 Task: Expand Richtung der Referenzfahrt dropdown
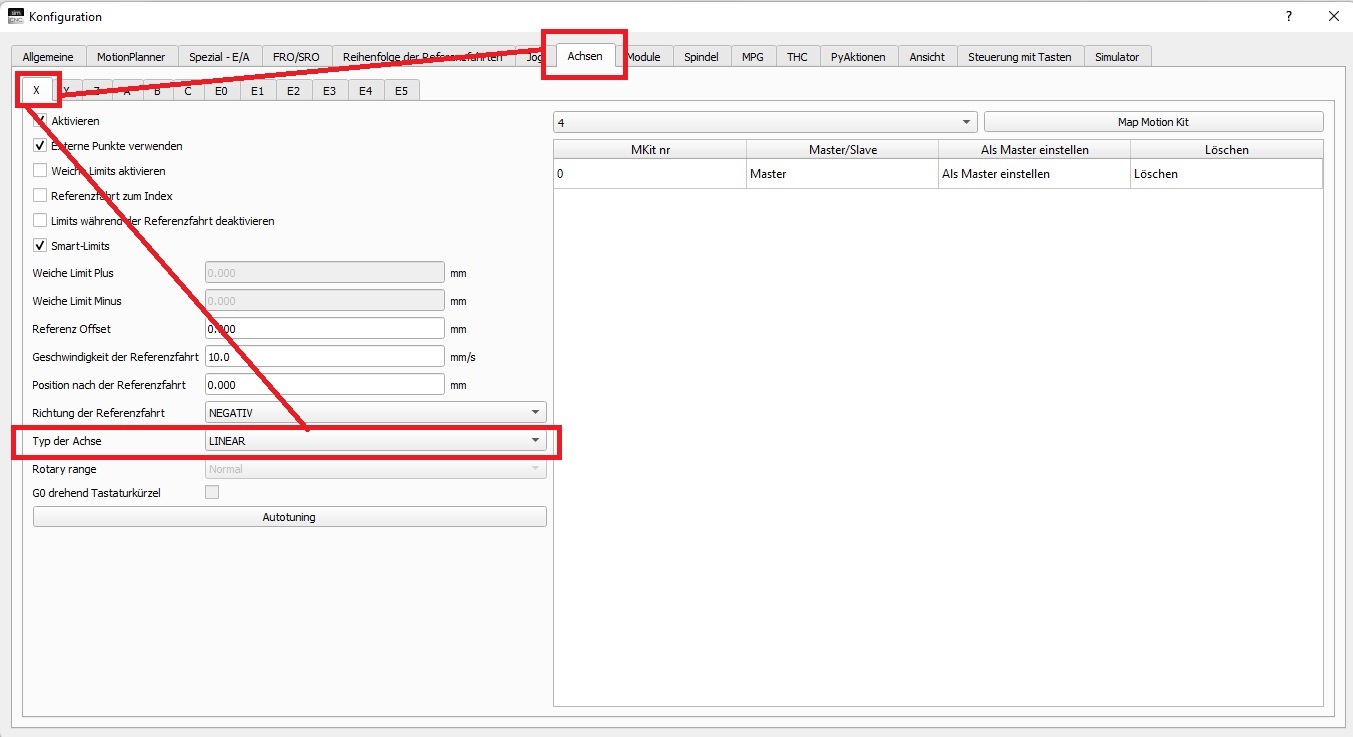(x=375, y=413)
